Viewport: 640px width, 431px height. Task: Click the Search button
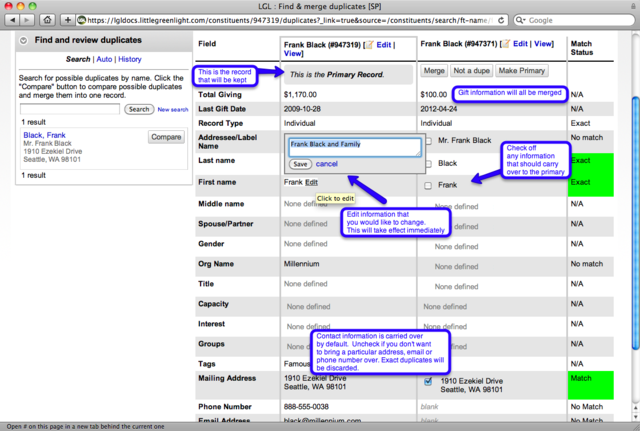139,109
